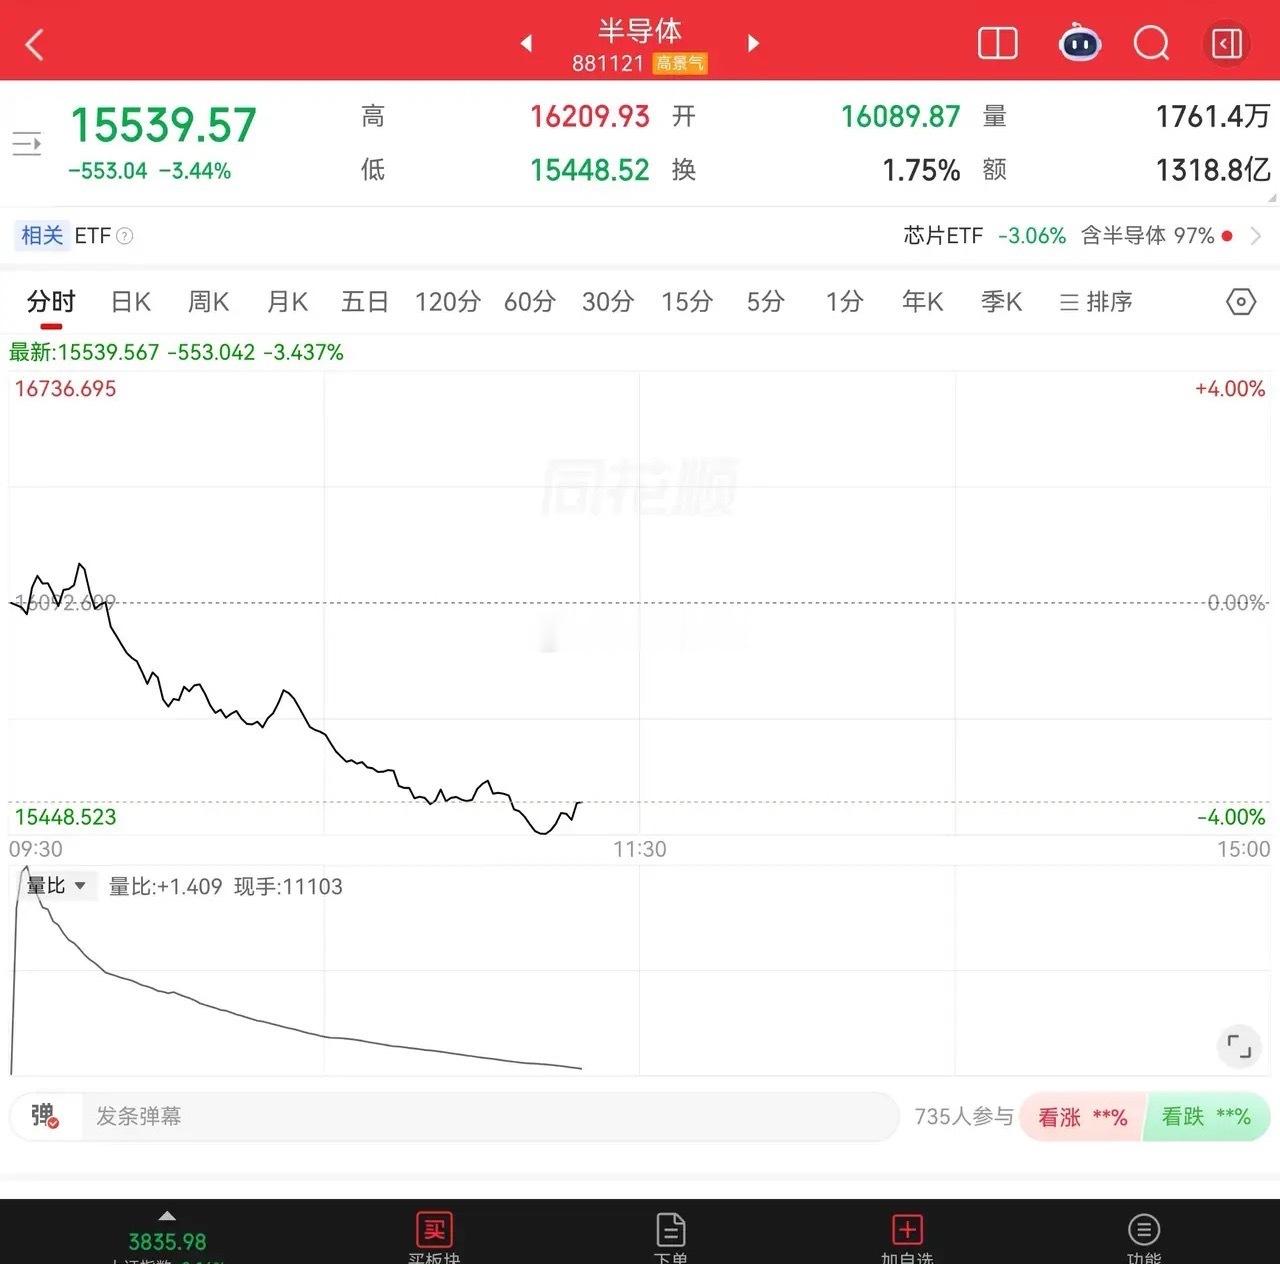
Task: Select the 日K tab
Action: click(130, 302)
